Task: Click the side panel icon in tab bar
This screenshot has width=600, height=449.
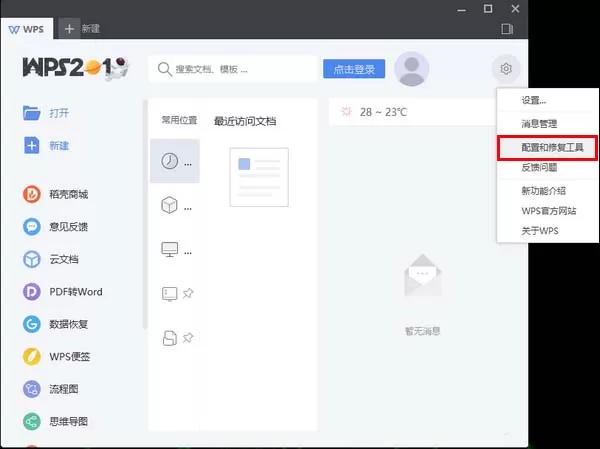Action: [x=507, y=29]
